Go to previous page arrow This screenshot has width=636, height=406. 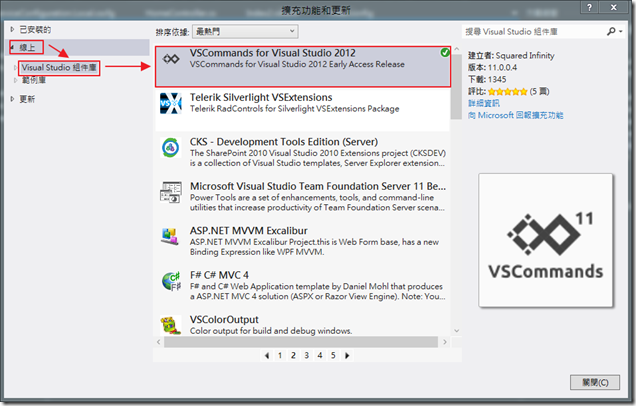click(266, 356)
